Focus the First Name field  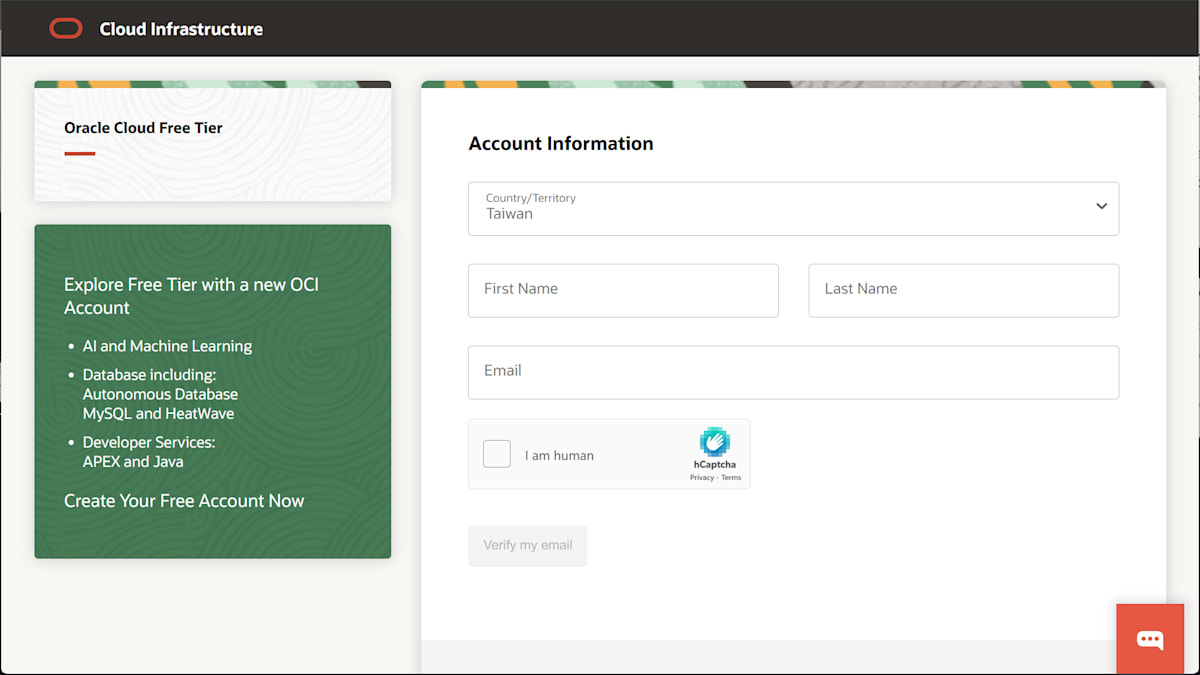tap(623, 291)
